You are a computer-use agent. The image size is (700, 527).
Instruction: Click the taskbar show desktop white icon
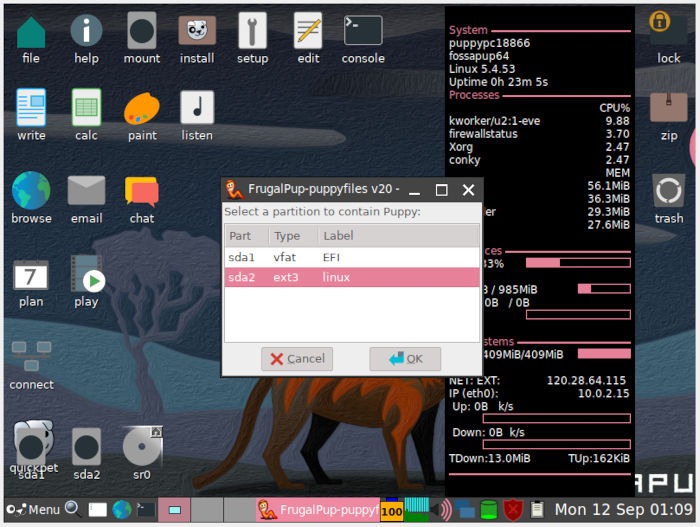point(97,510)
